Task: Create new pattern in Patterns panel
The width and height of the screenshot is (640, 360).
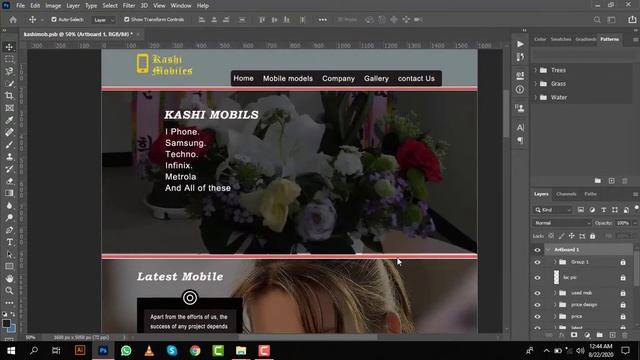Action: [x=611, y=181]
